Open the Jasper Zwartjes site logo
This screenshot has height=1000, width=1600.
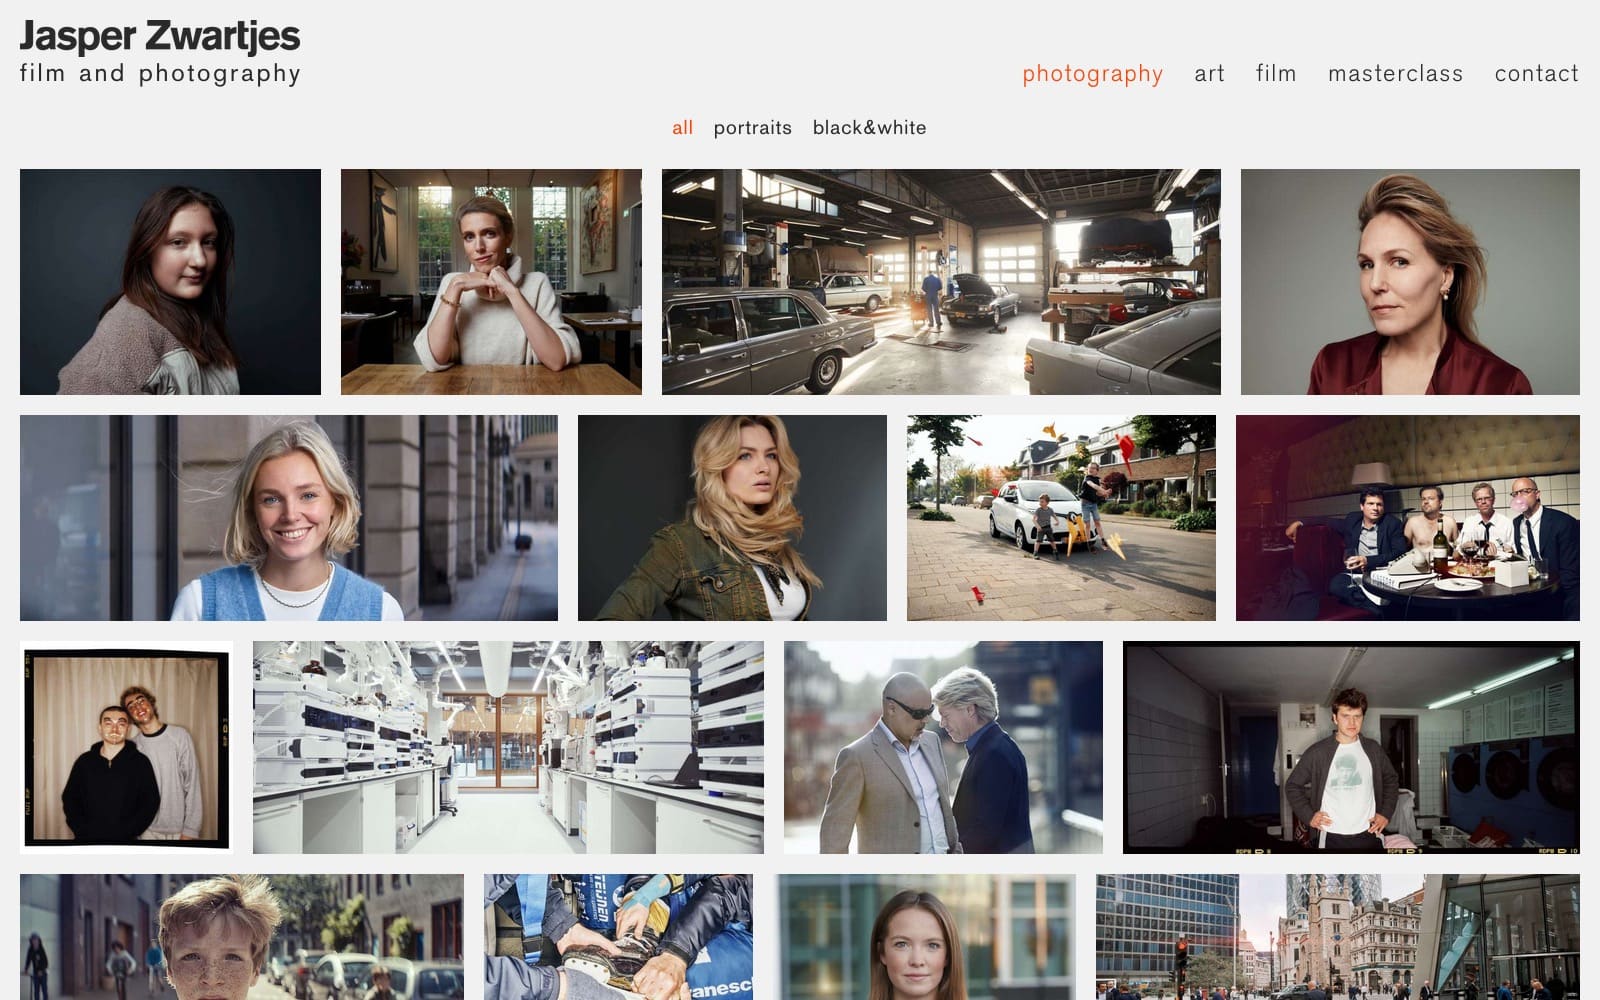point(160,51)
